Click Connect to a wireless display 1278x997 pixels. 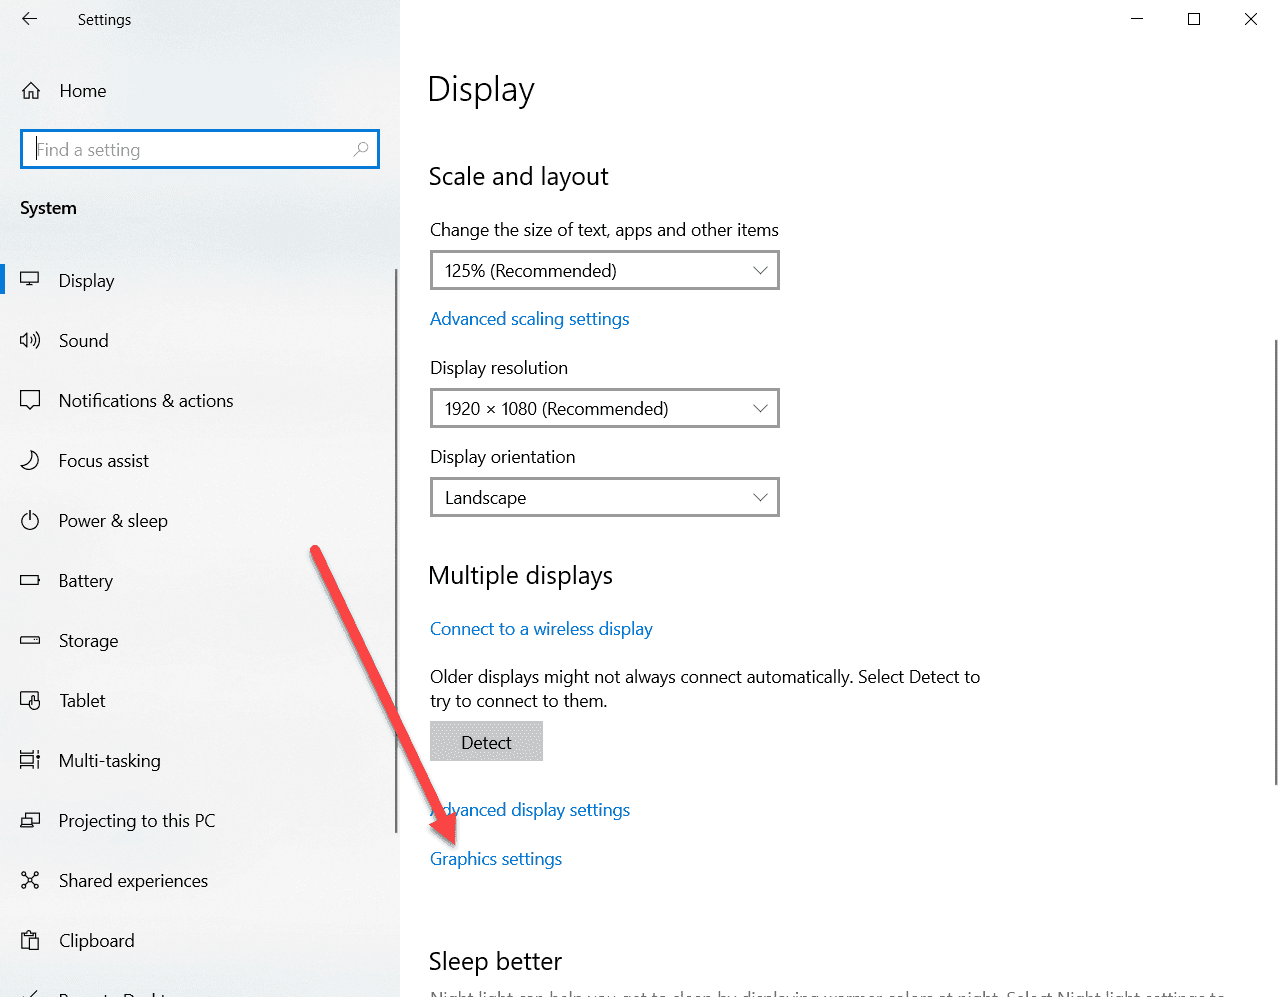coord(541,629)
